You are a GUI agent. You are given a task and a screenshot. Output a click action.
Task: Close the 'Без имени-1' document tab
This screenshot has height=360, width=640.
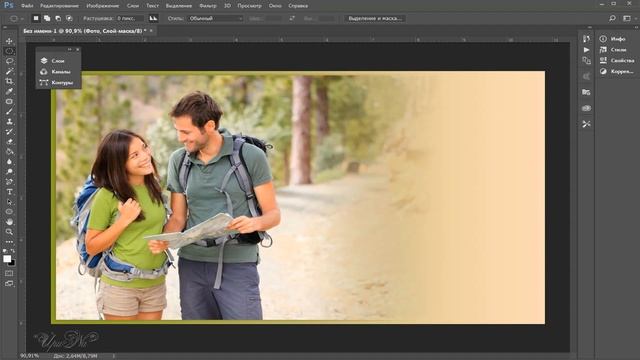(x=151, y=31)
